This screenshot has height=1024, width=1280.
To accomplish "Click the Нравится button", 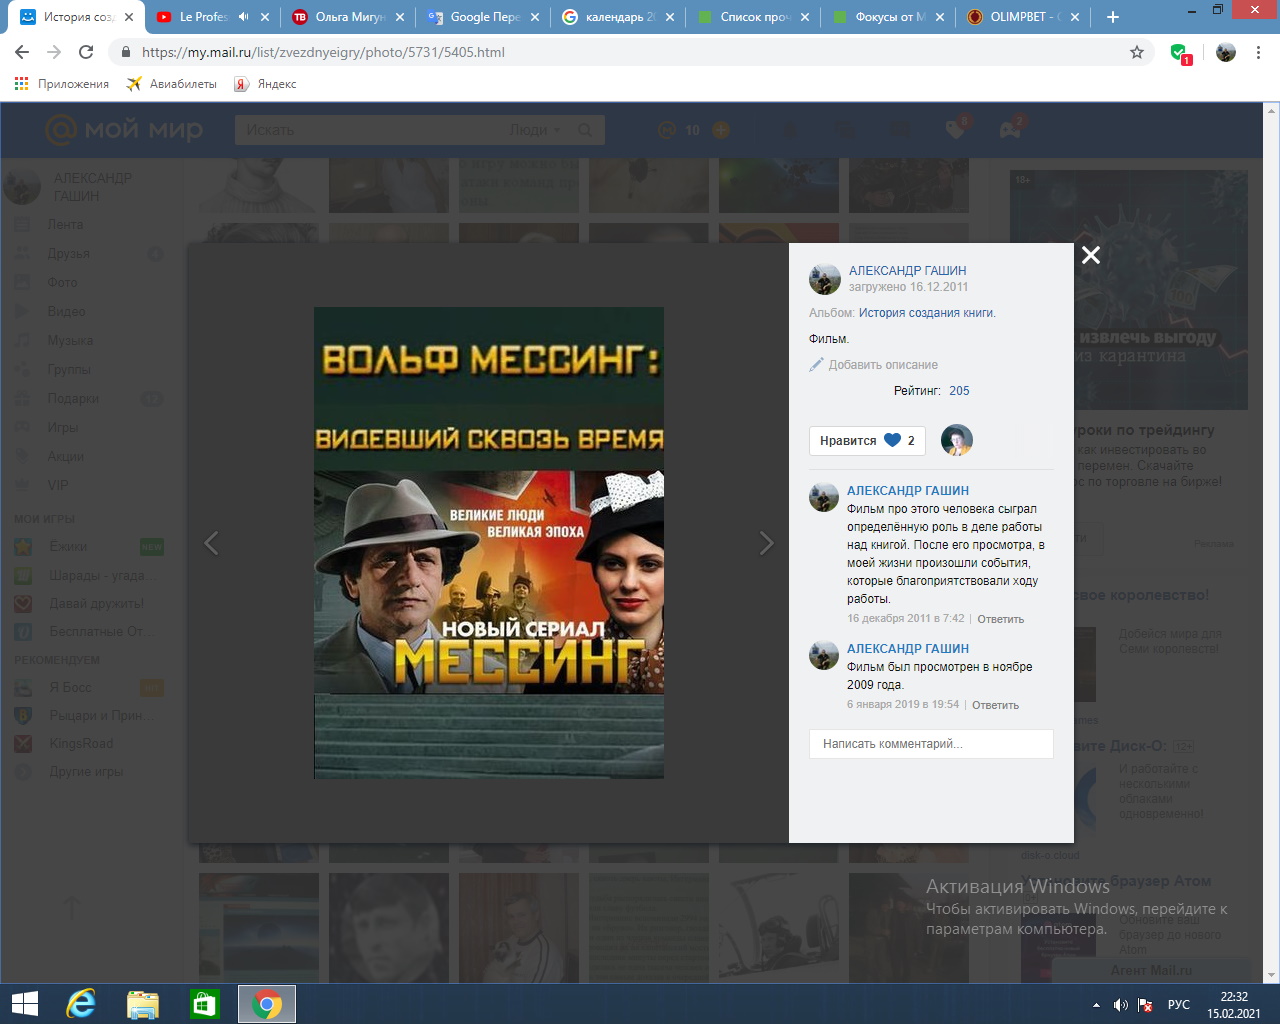I will pos(867,440).
